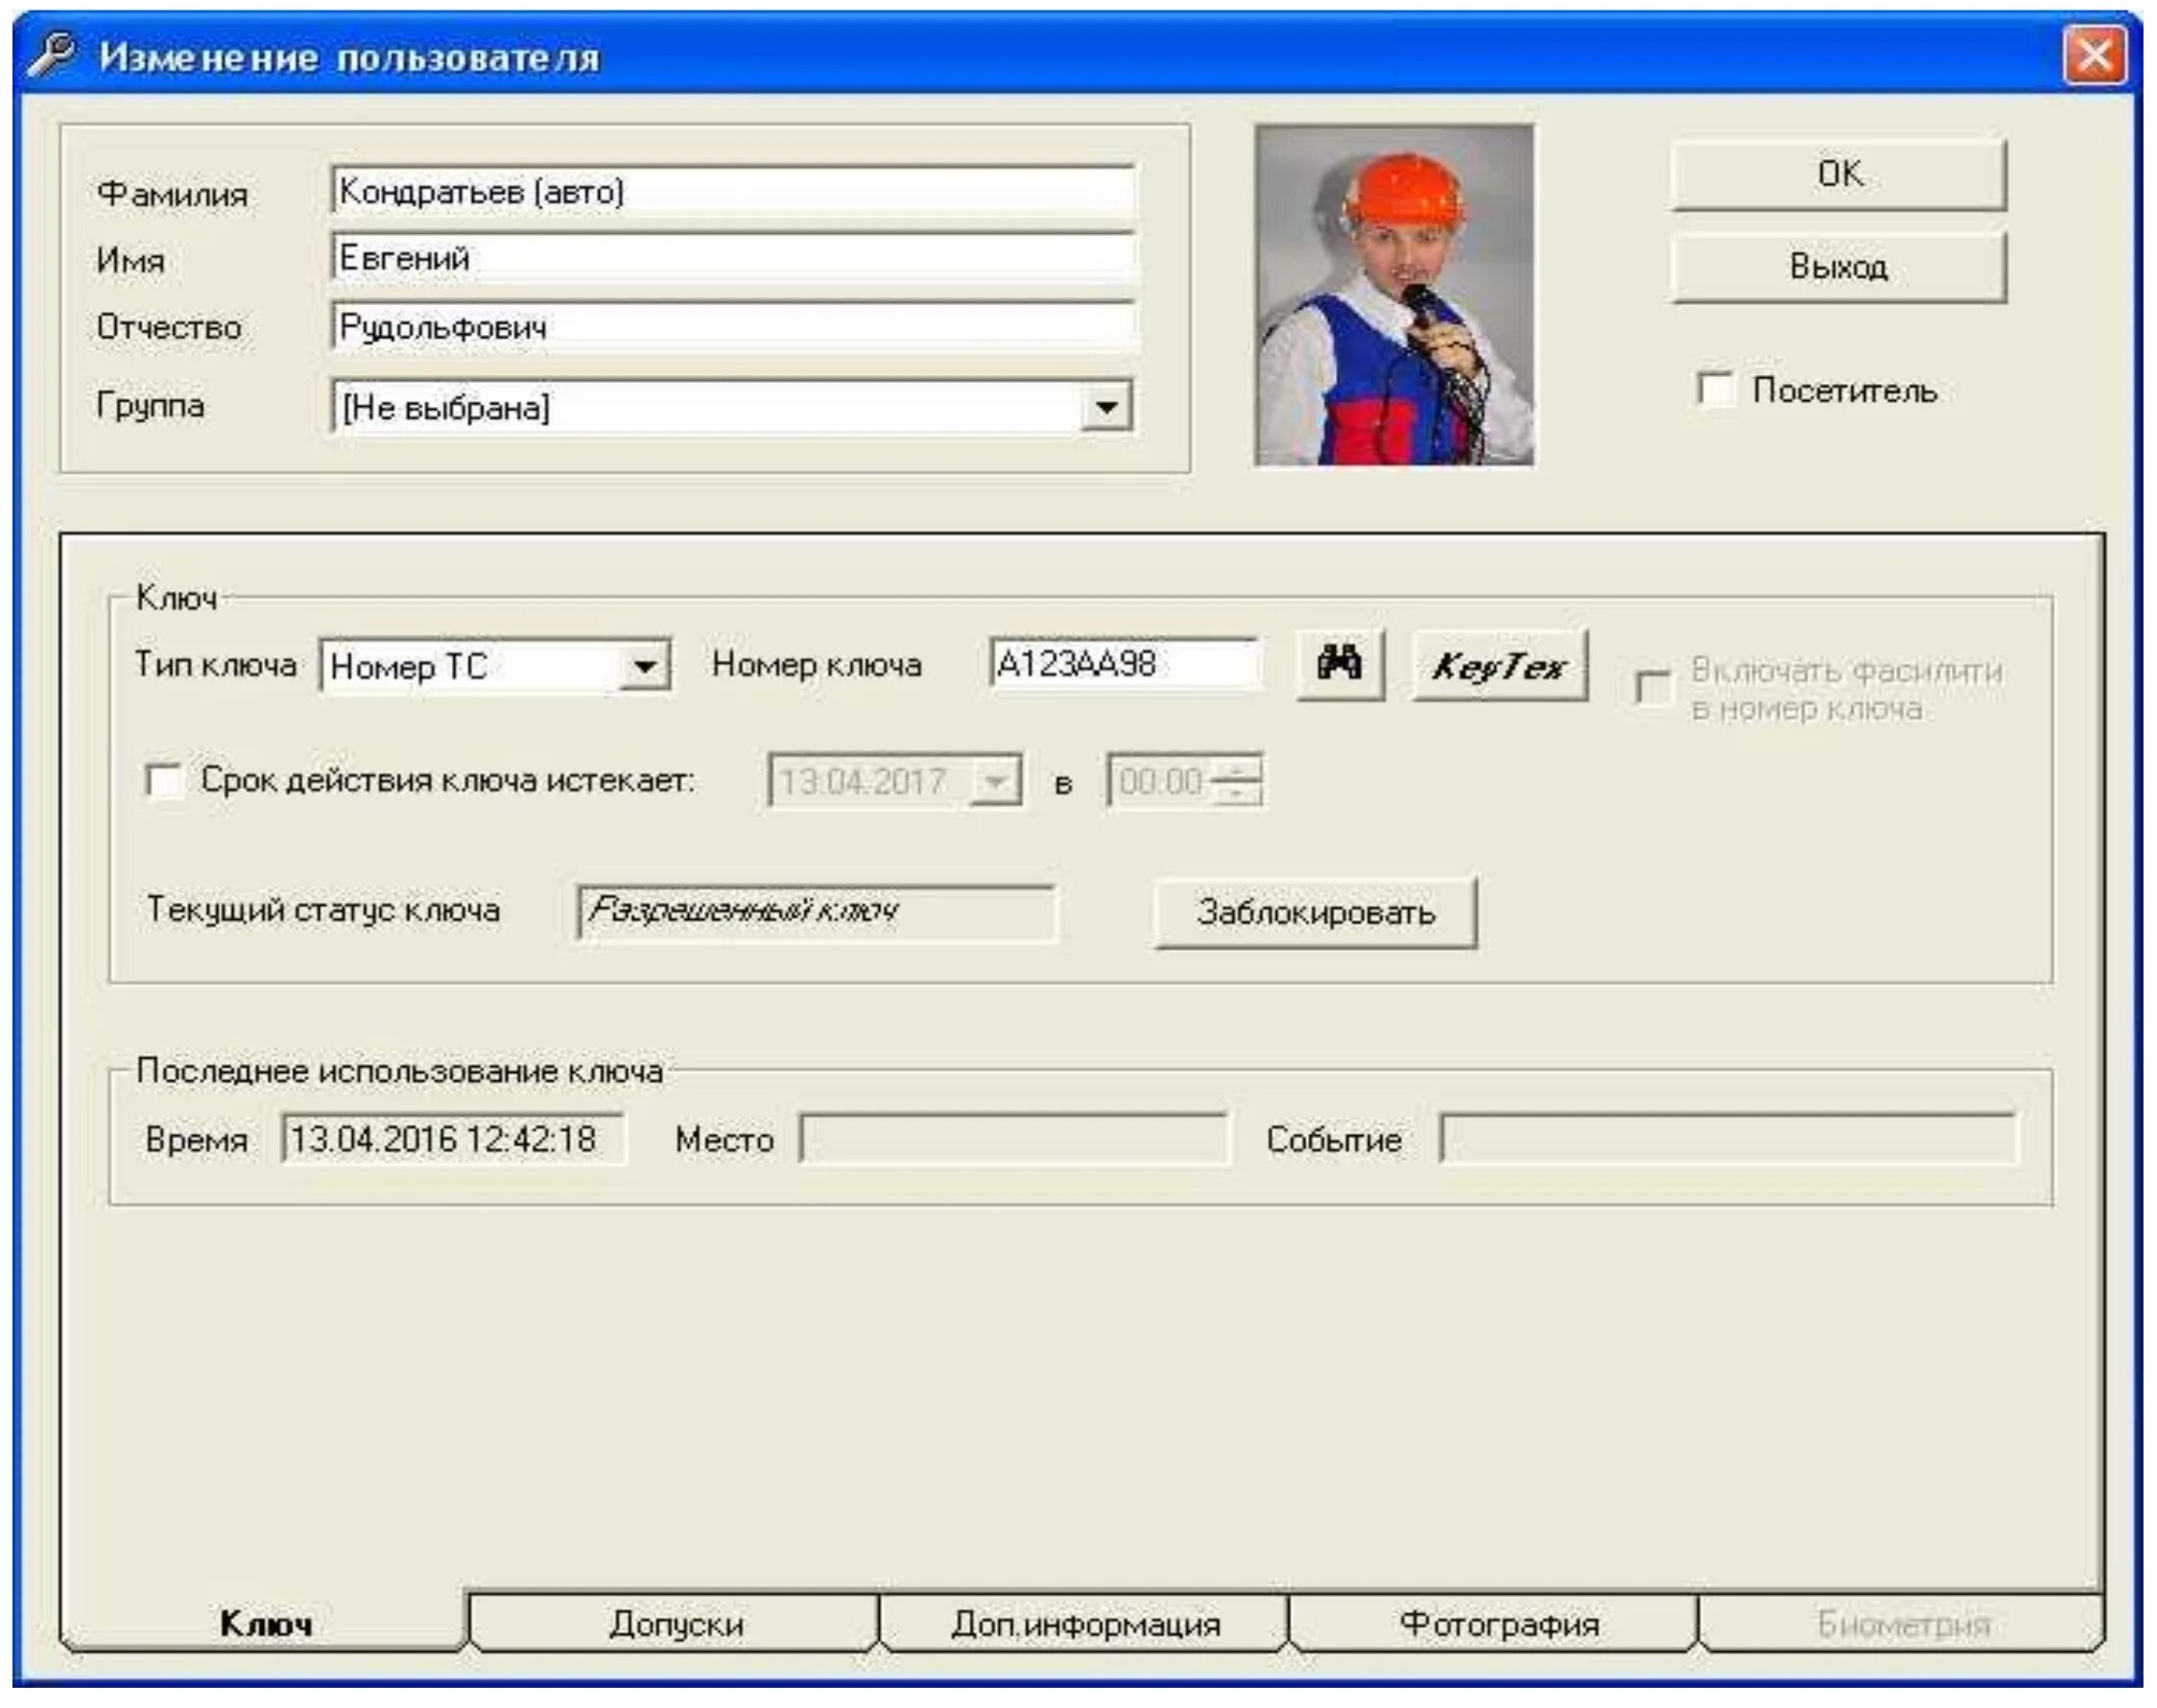This screenshot has height=1708, width=2157.
Task: Click the Заблокировать key button
Action: click(1315, 912)
